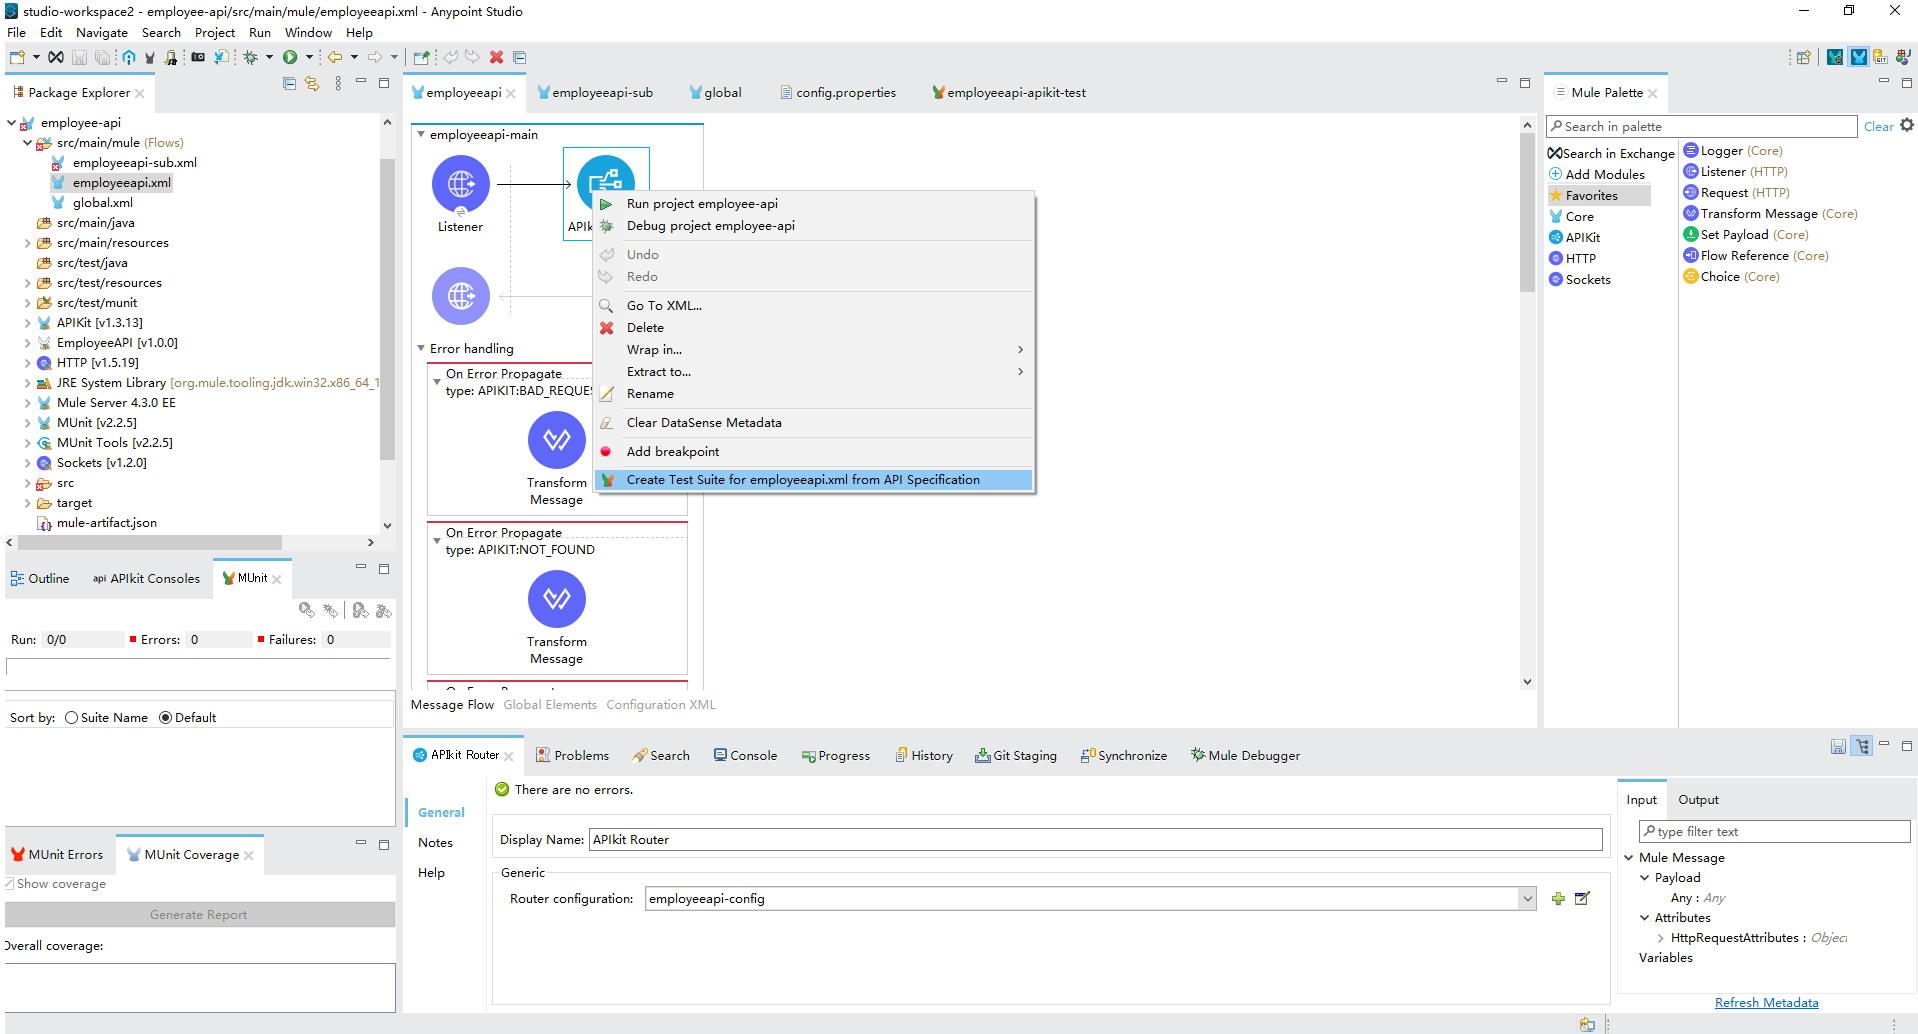Click the Search in palette input field
The image size is (1918, 1034).
pos(1701,126)
